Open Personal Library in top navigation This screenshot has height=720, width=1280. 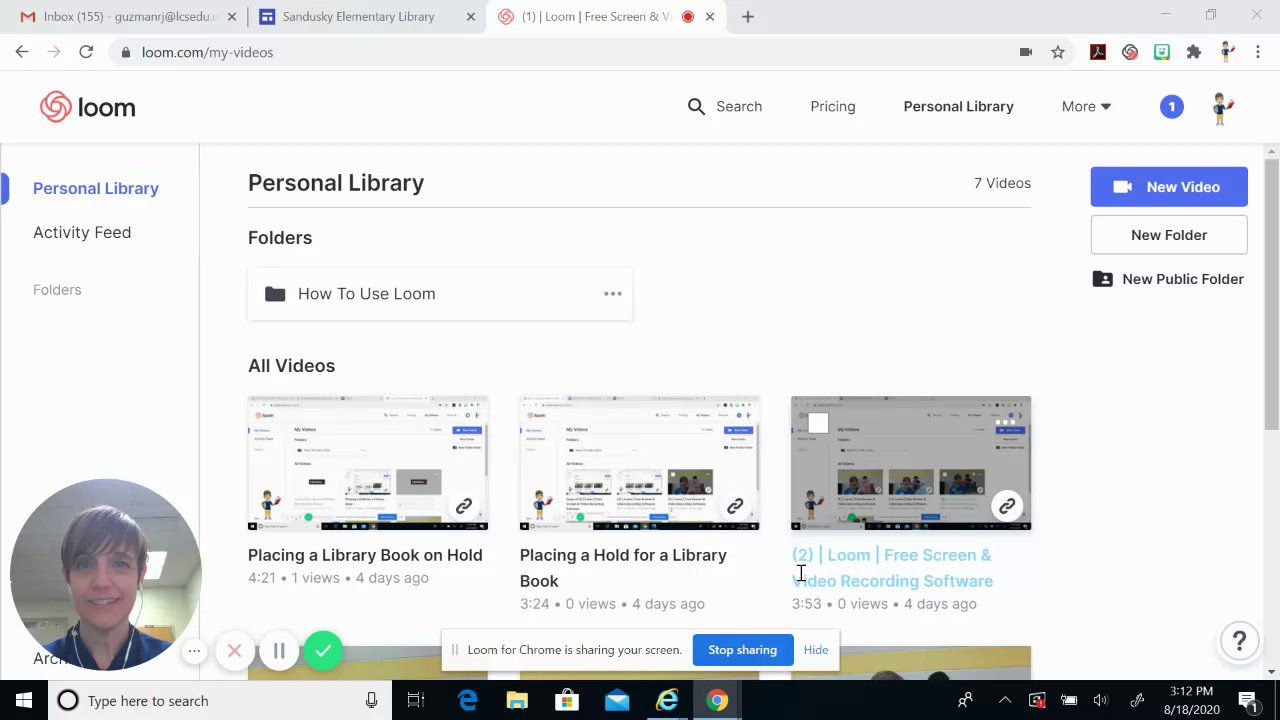(958, 106)
